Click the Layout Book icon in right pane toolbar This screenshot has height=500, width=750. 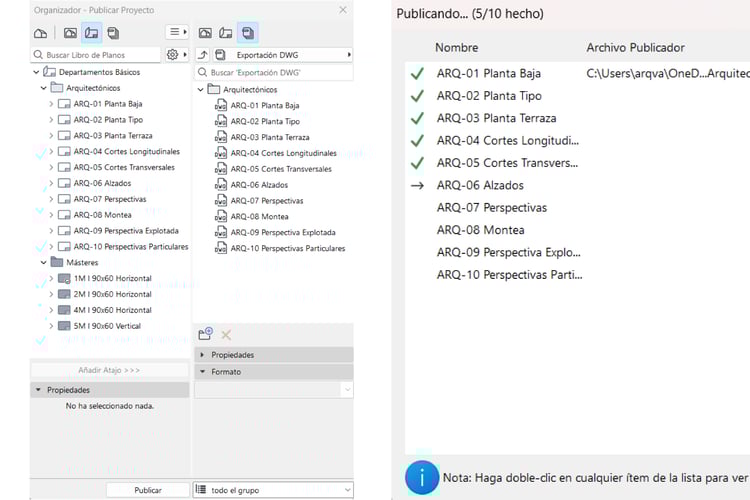click(226, 33)
